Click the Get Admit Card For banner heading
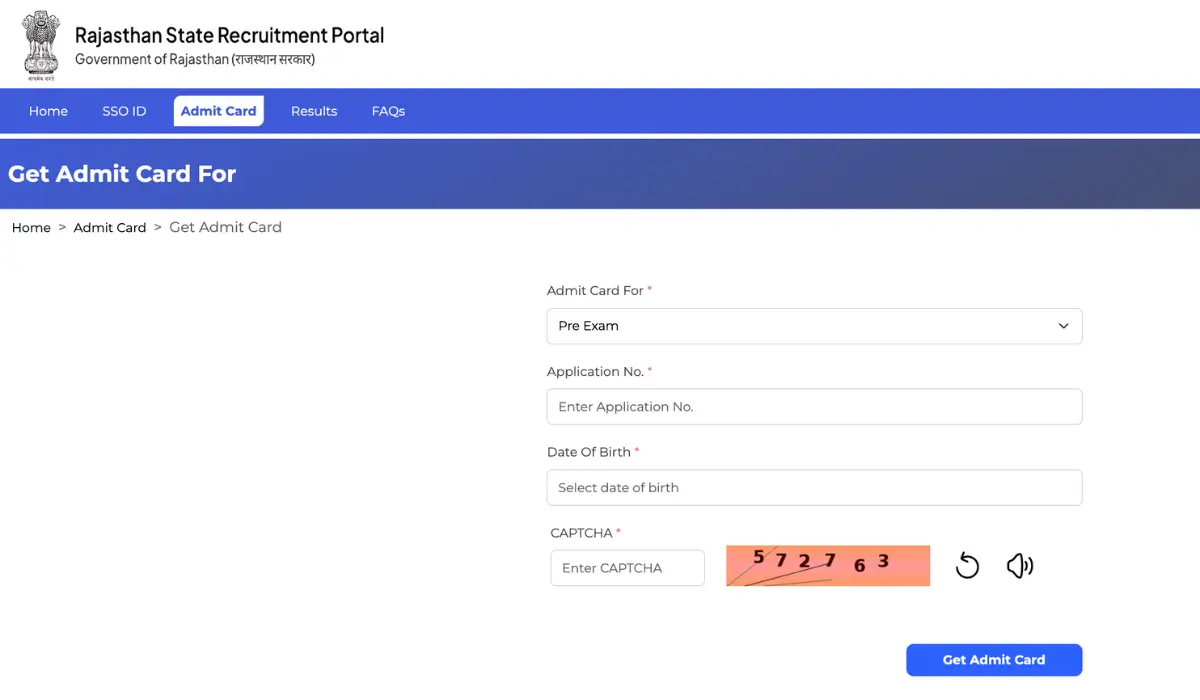 [122, 174]
